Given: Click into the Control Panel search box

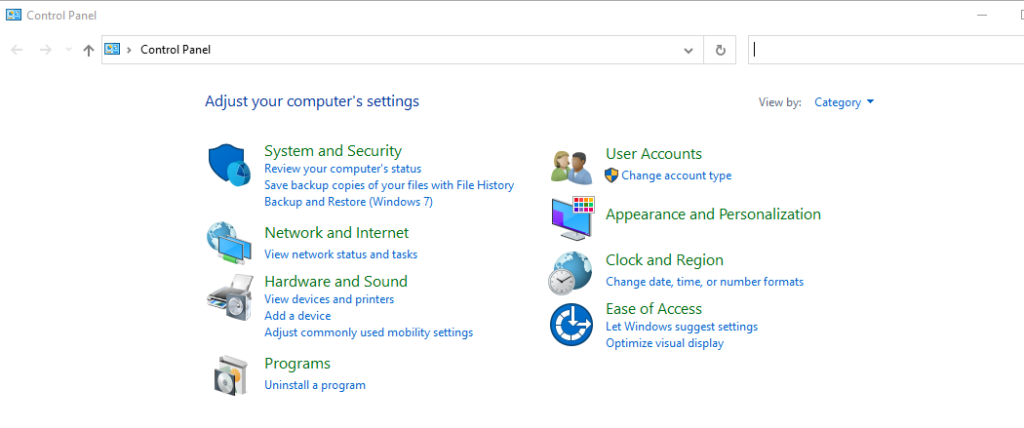Looking at the screenshot, I should [886, 50].
